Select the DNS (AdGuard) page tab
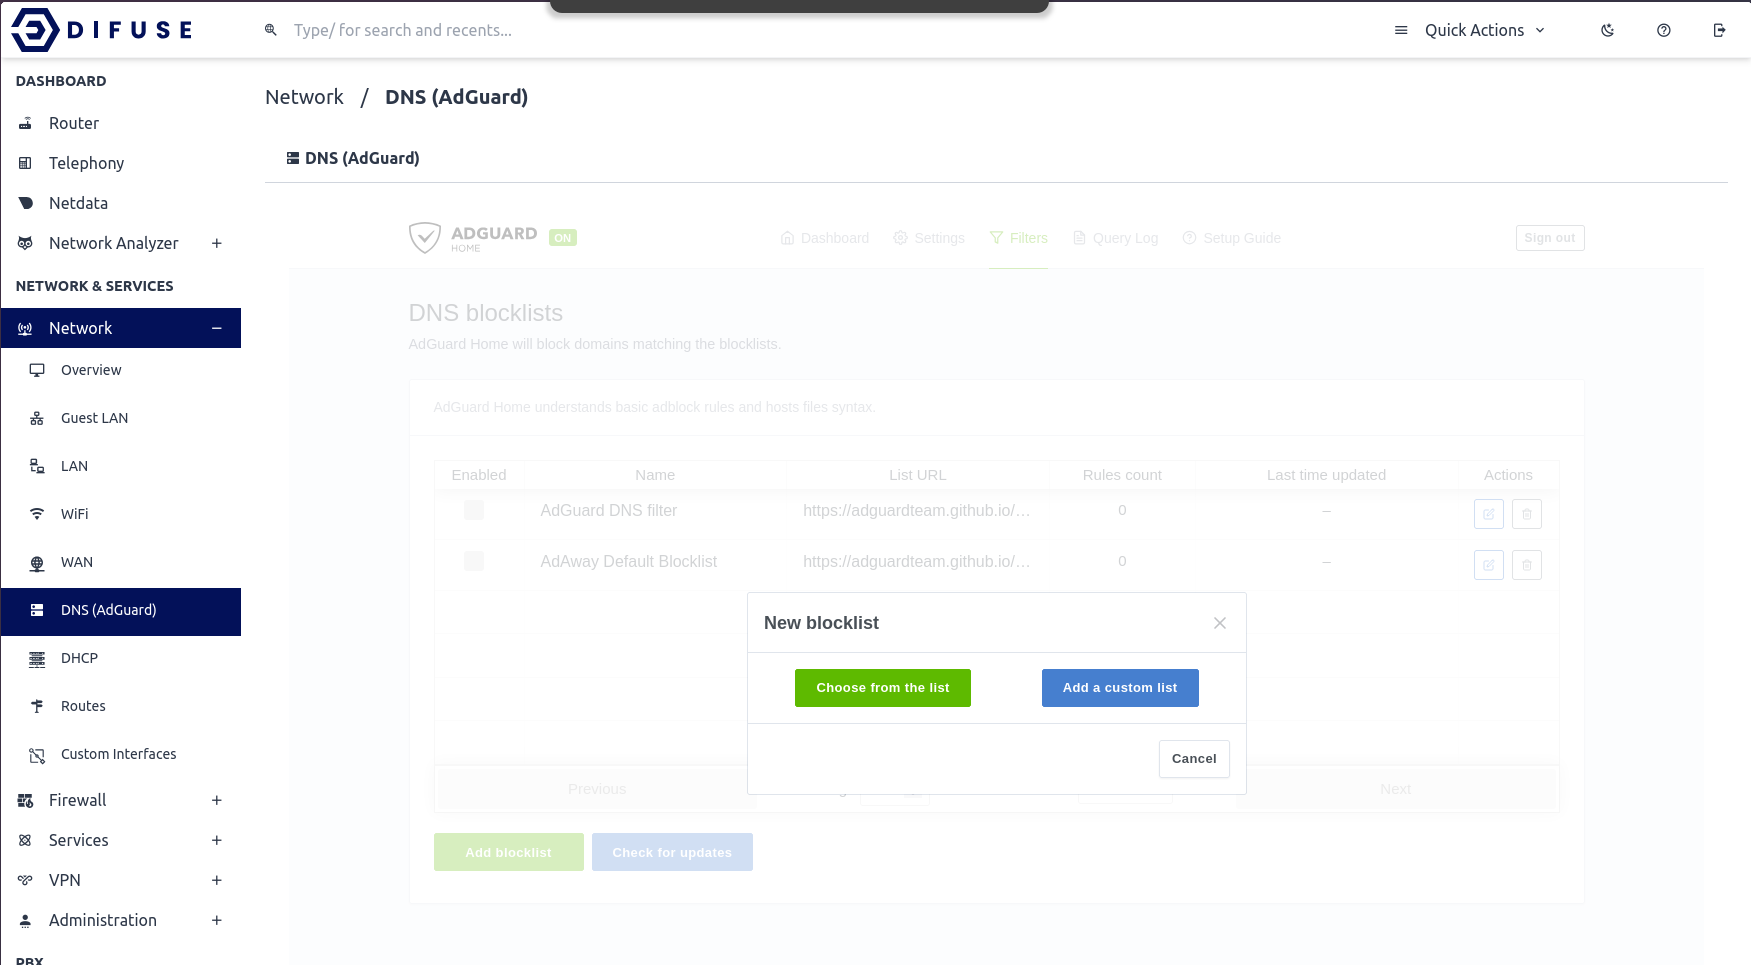 click(x=353, y=158)
